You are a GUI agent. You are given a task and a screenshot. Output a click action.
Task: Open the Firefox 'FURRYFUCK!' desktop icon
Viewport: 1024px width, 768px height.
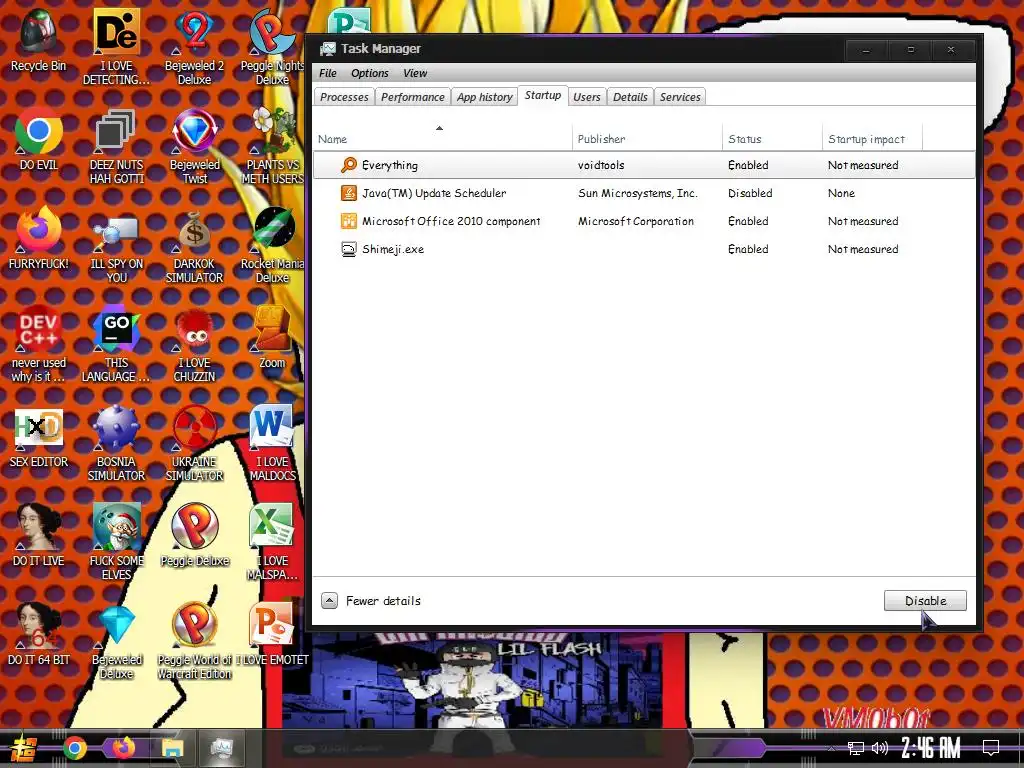[39, 238]
